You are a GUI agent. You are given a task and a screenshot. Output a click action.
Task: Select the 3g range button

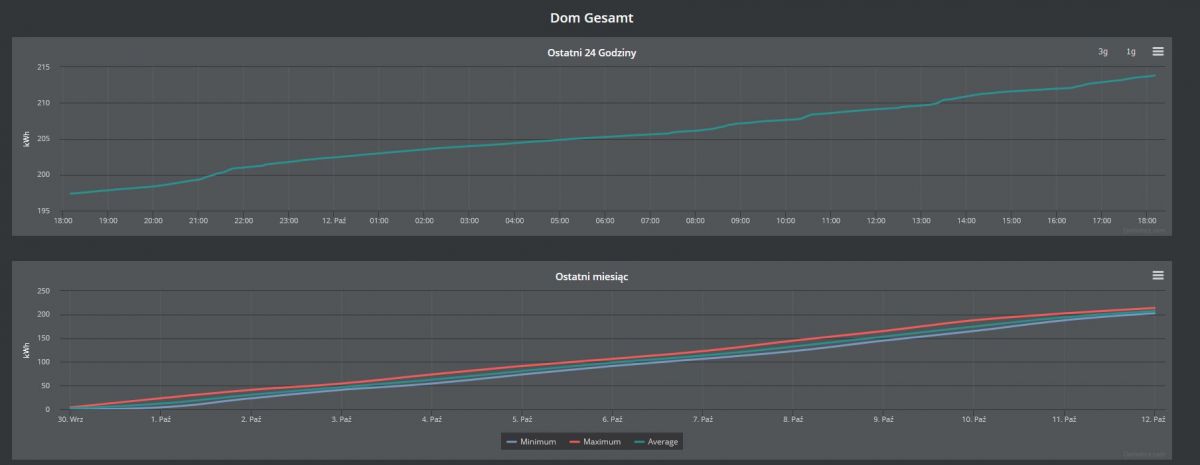click(x=1103, y=51)
